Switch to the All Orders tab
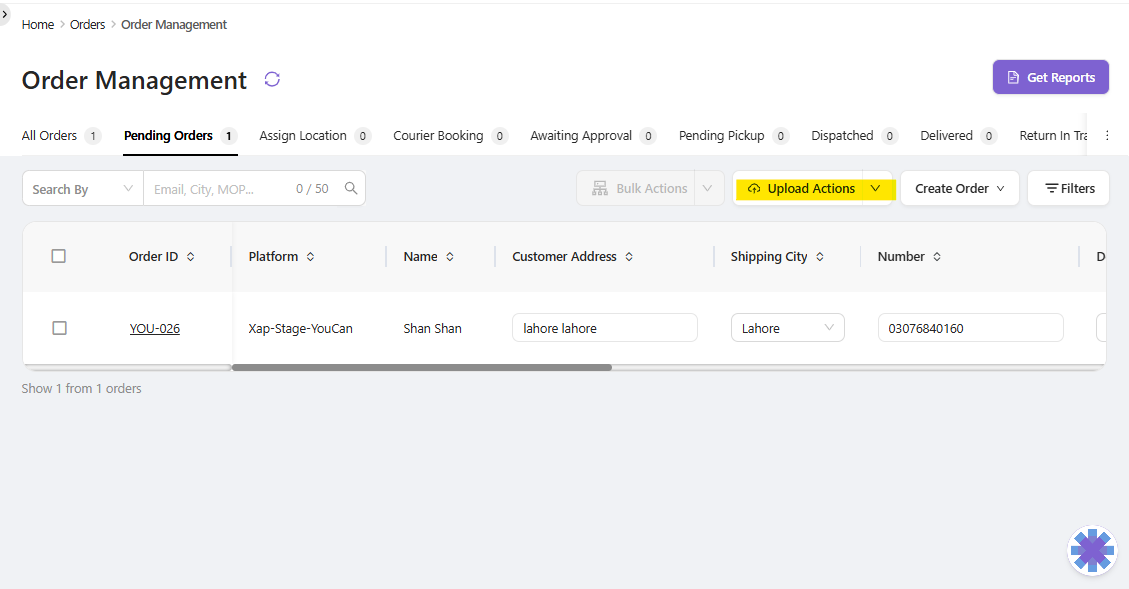Screen dimensions: 1129x589 point(50,136)
